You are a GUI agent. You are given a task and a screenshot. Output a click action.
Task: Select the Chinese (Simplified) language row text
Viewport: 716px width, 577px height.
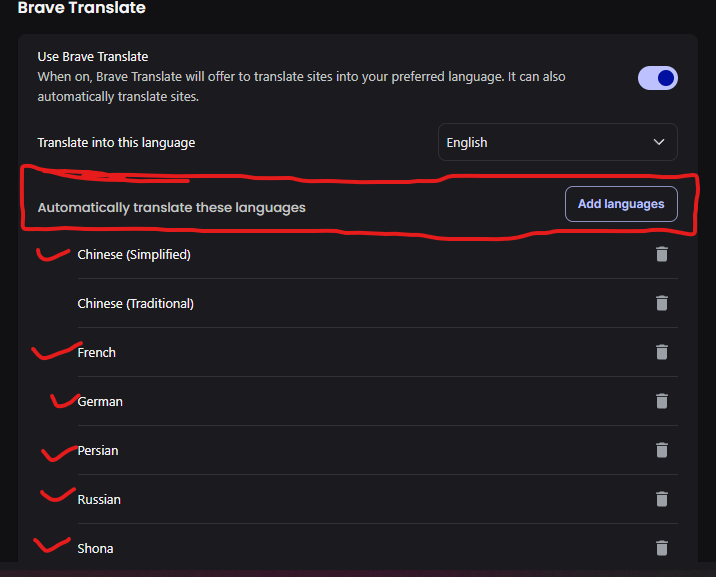134,255
